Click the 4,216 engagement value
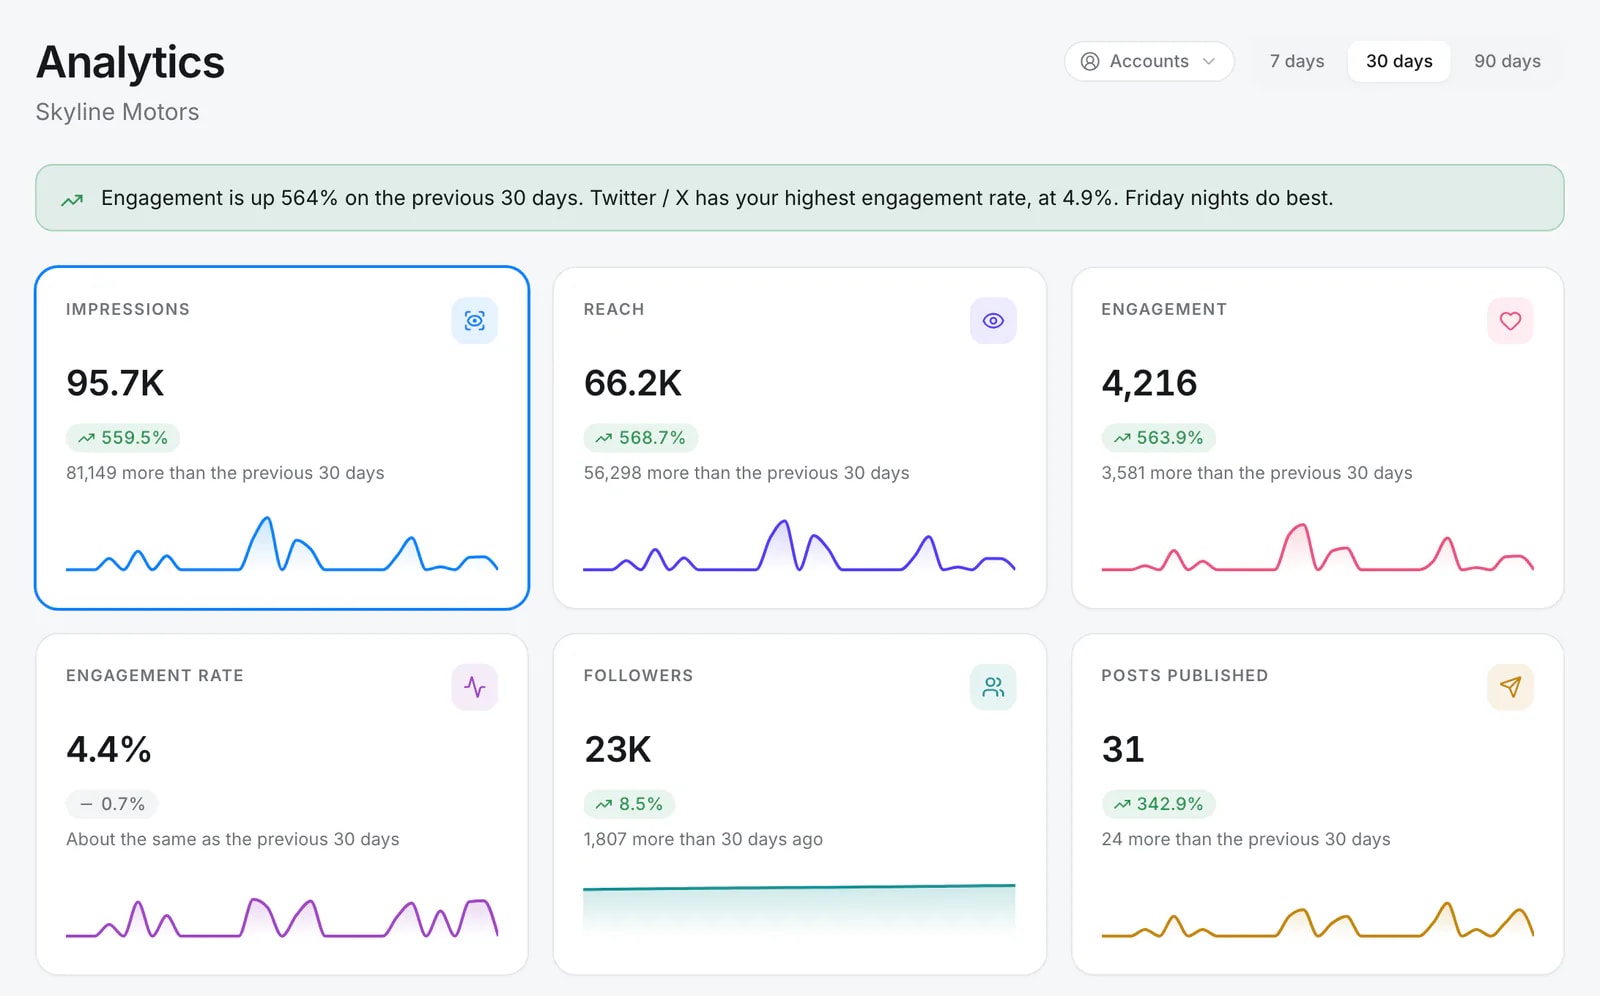Screen dimensions: 1600x996 click(1149, 383)
